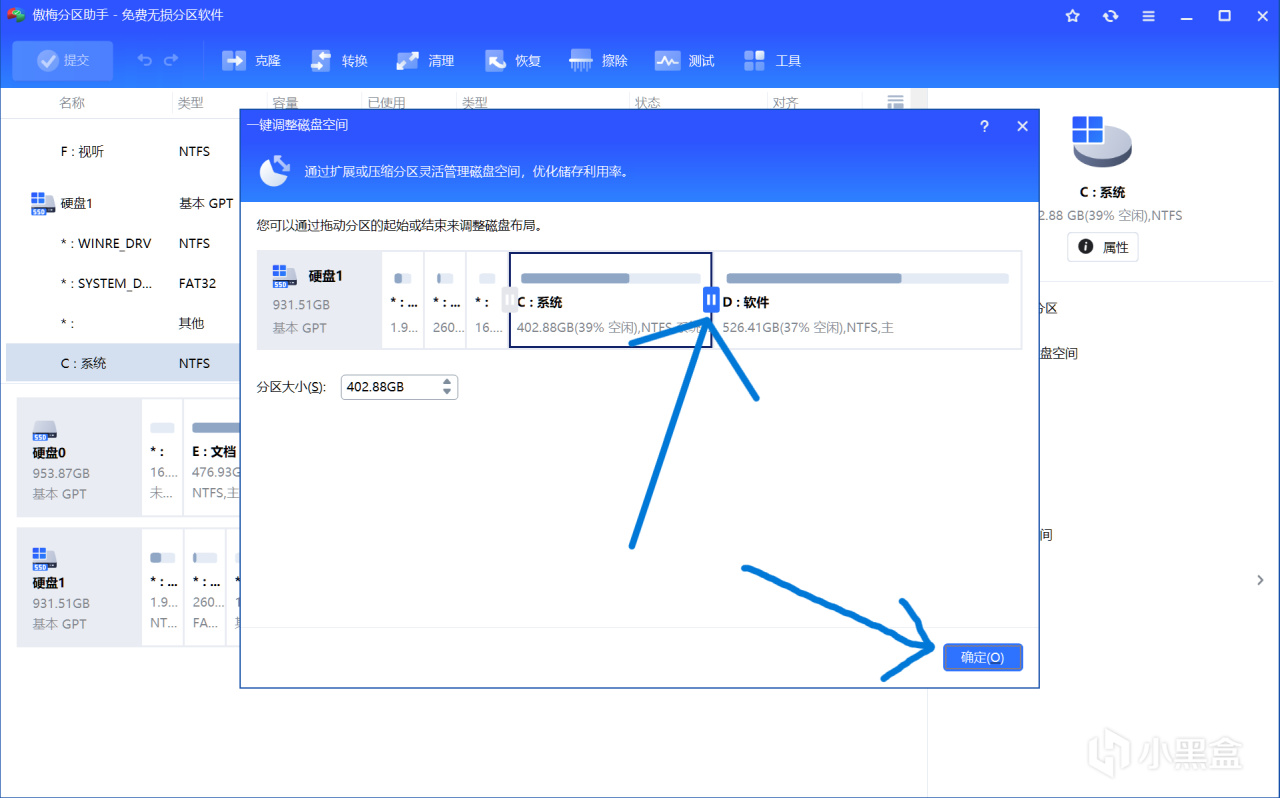Click the redo arrow icon

(x=171, y=61)
